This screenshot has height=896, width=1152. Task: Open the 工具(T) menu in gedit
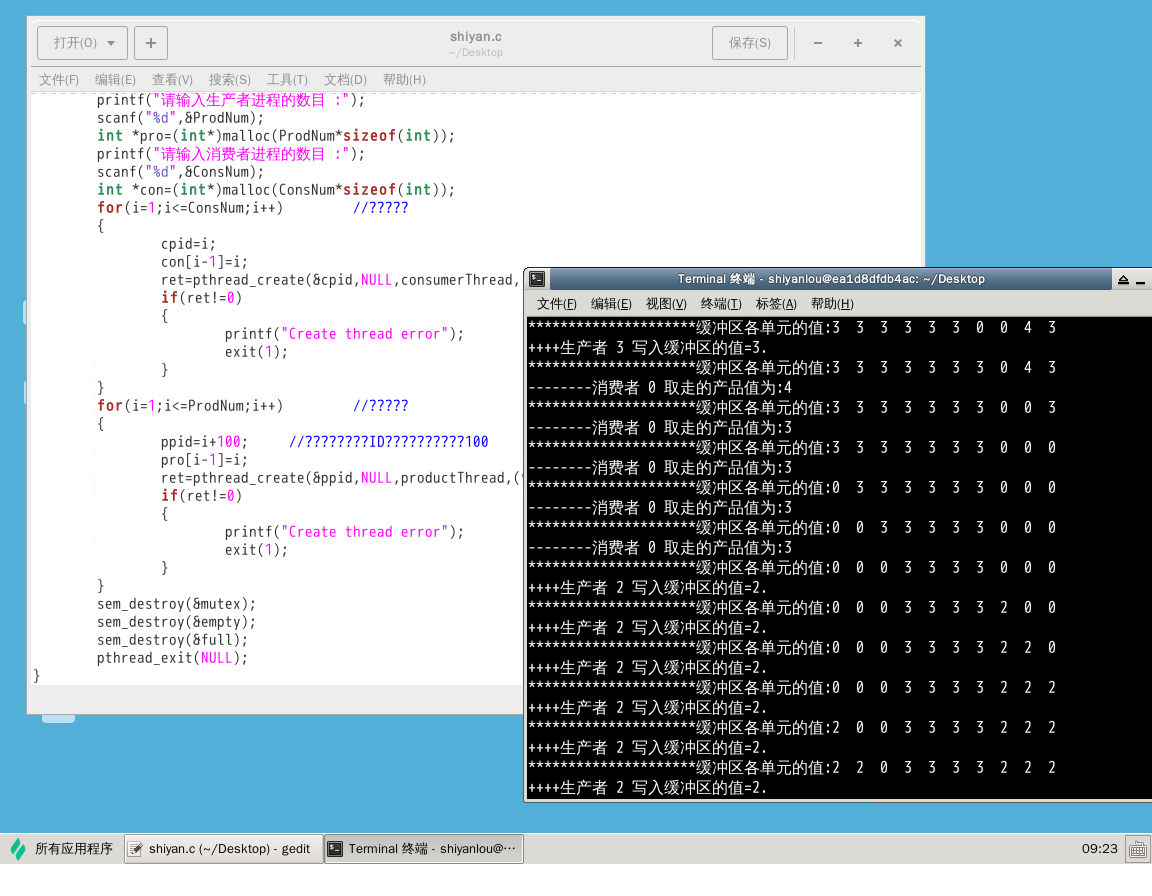[x=287, y=80]
